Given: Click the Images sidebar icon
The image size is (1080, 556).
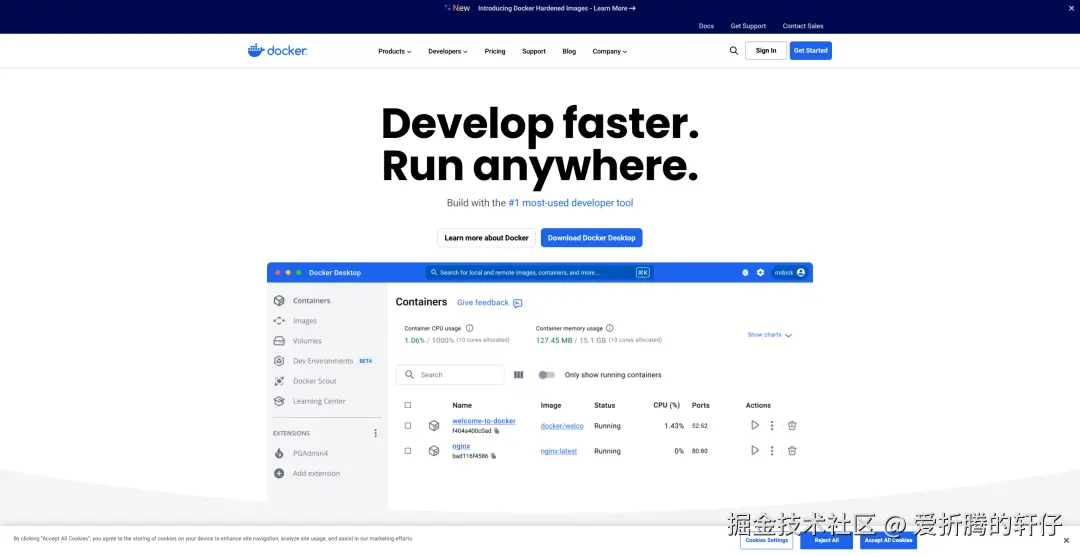Looking at the screenshot, I should pos(279,320).
